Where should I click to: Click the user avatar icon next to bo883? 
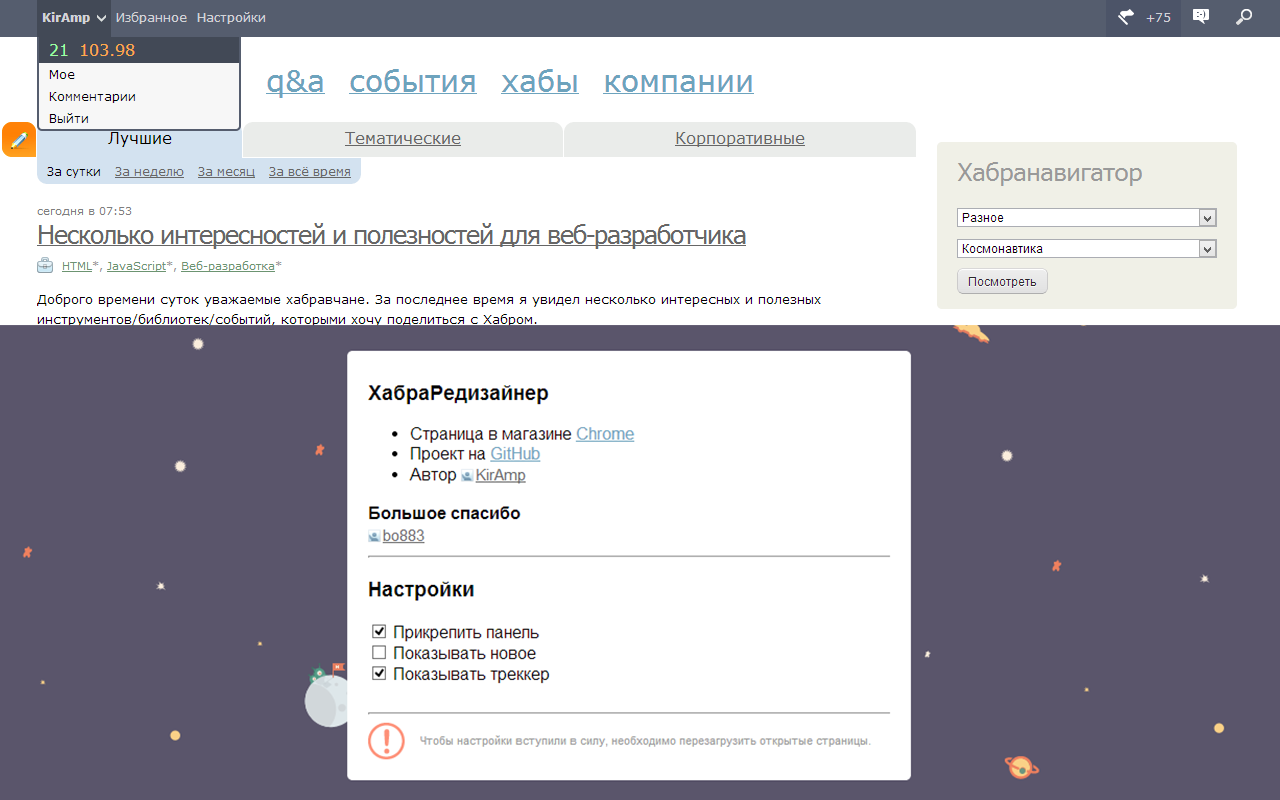pos(374,537)
